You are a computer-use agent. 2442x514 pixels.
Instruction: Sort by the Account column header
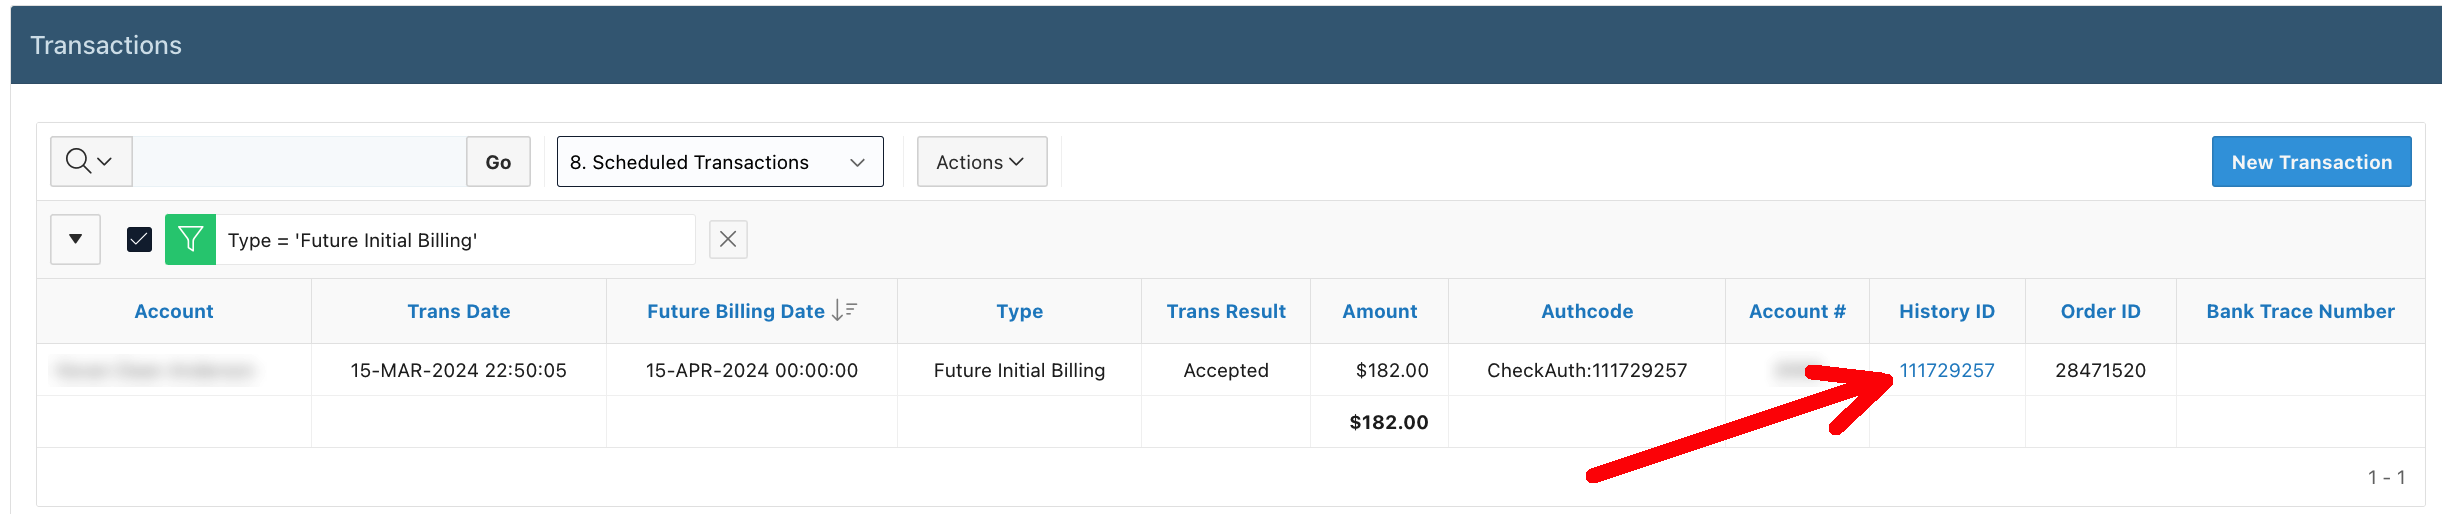174,311
